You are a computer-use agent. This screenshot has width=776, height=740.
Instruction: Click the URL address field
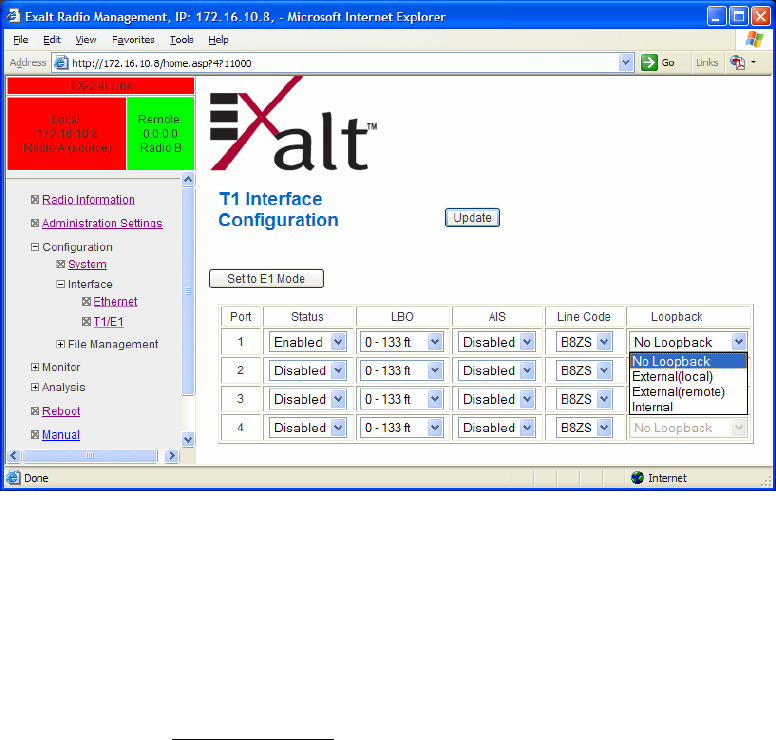(344, 63)
